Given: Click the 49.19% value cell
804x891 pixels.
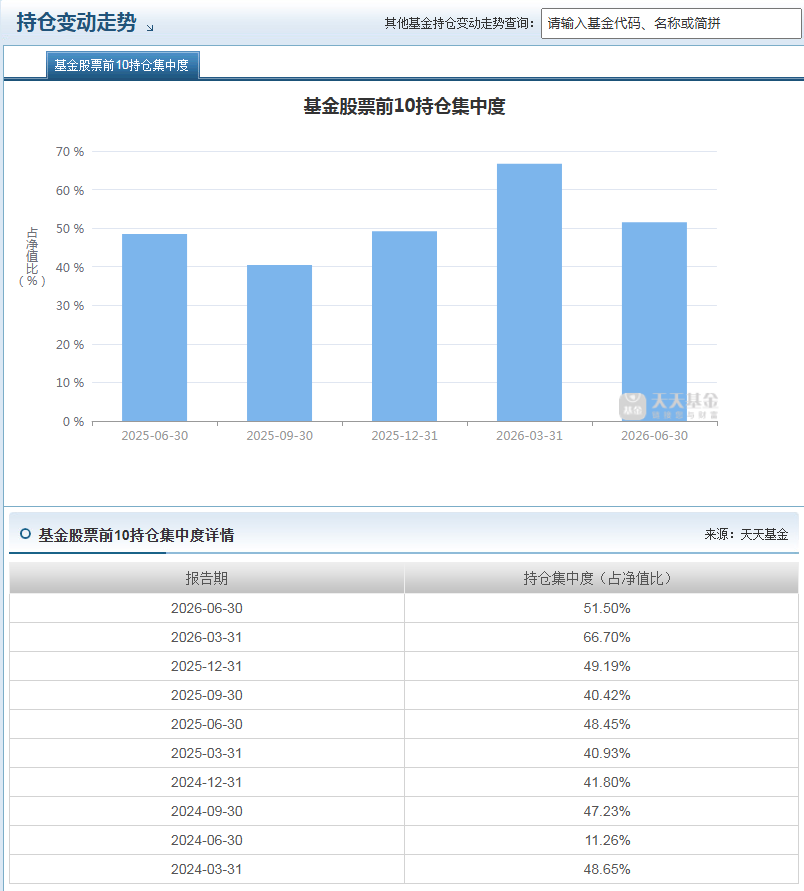Looking at the screenshot, I should [x=602, y=666].
